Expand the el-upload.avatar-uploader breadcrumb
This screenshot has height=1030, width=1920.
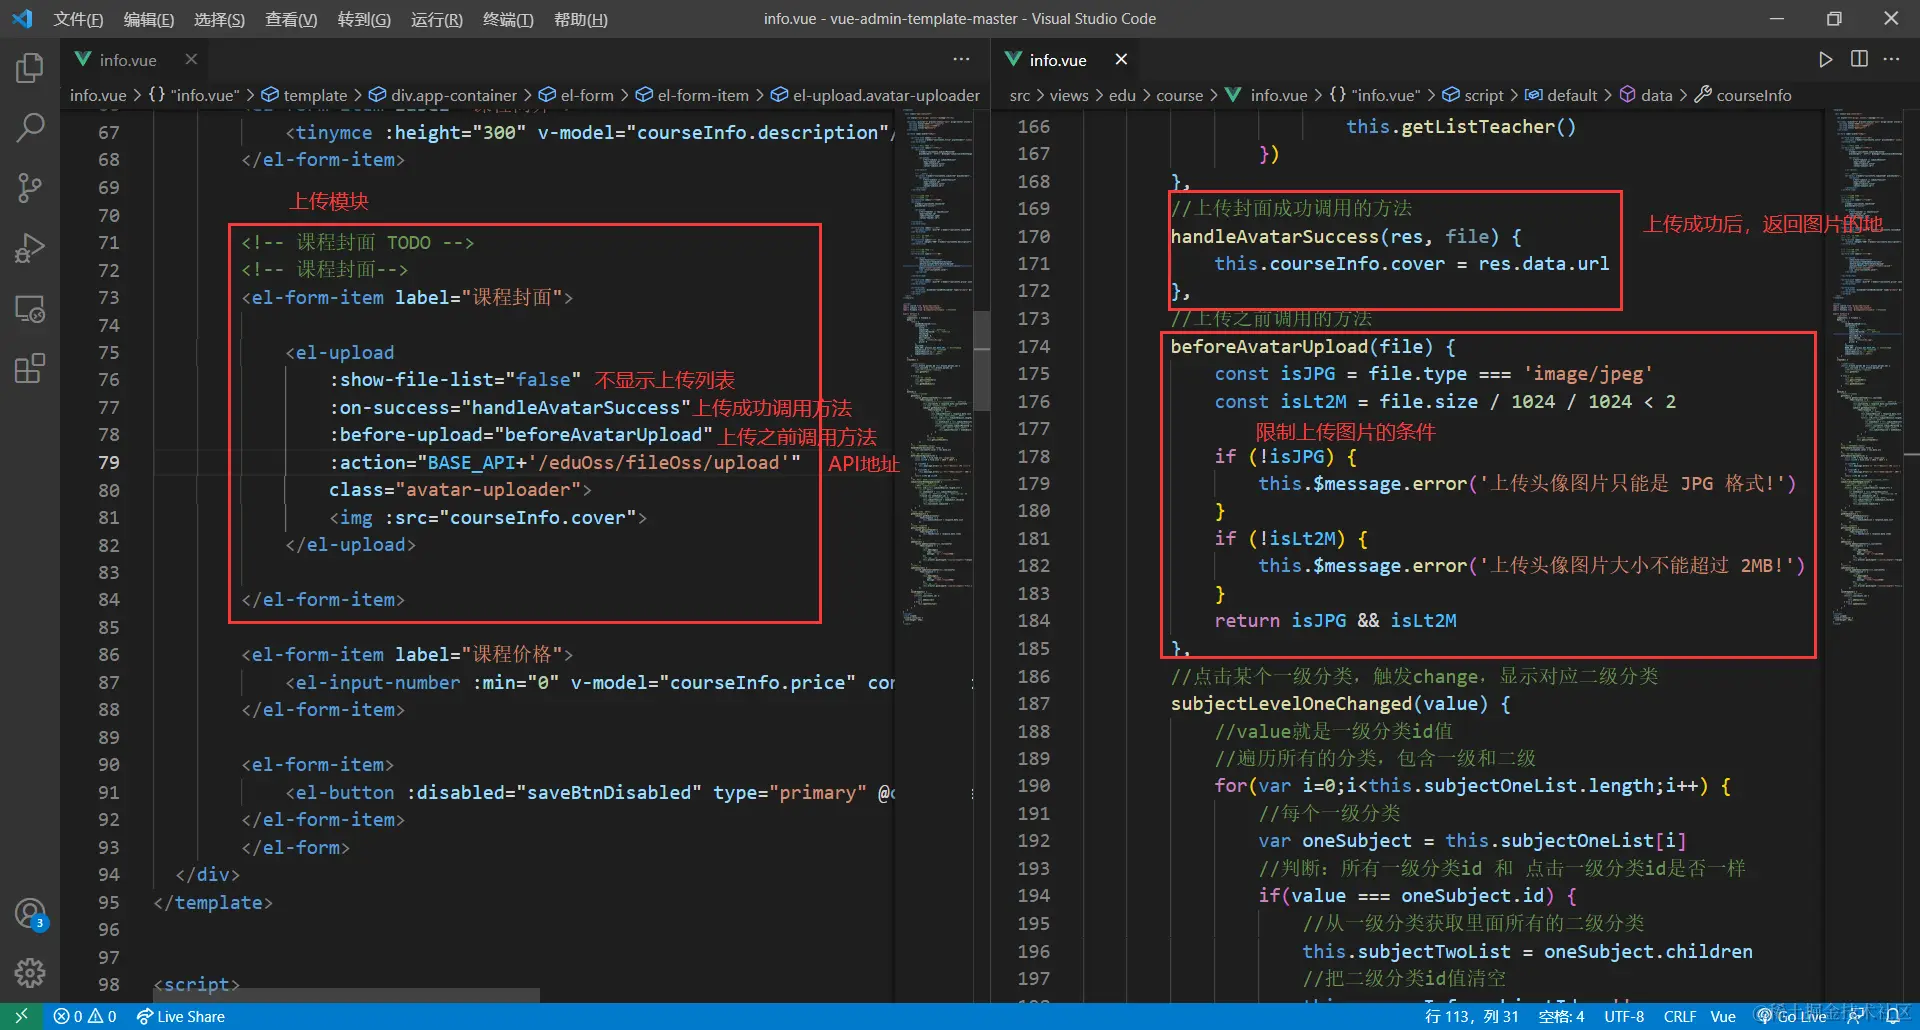pos(876,95)
